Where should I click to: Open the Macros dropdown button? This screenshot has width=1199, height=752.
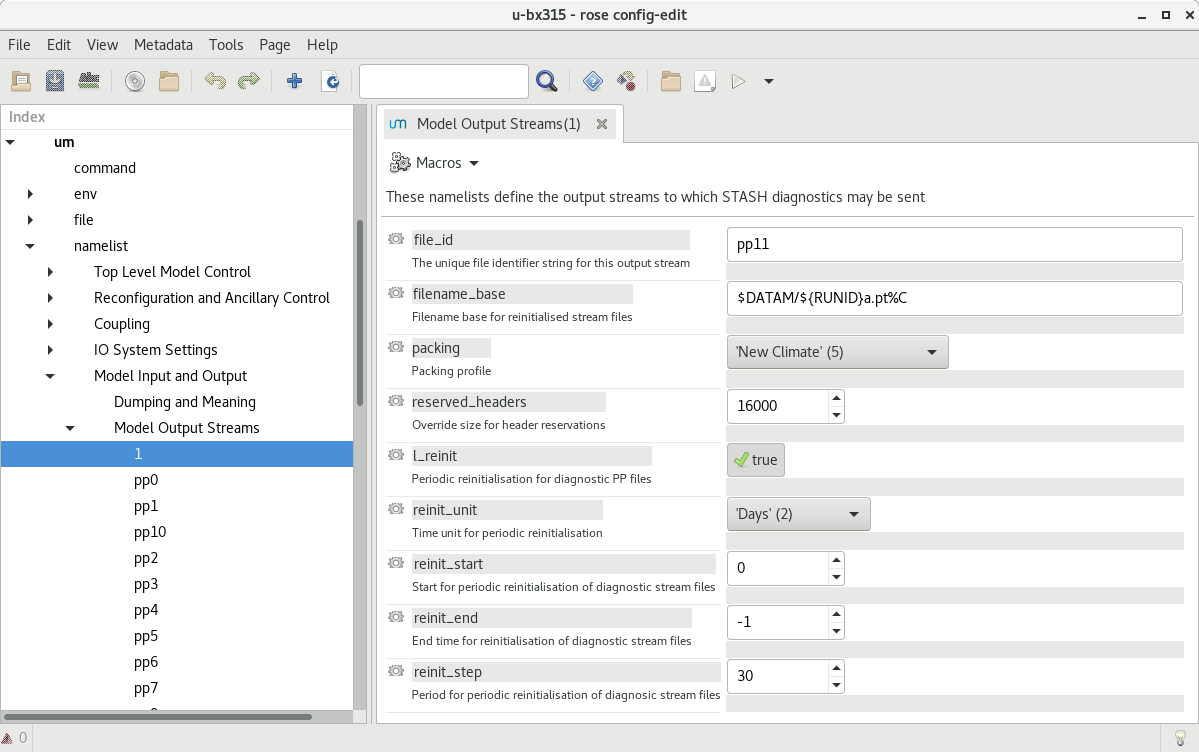435,163
